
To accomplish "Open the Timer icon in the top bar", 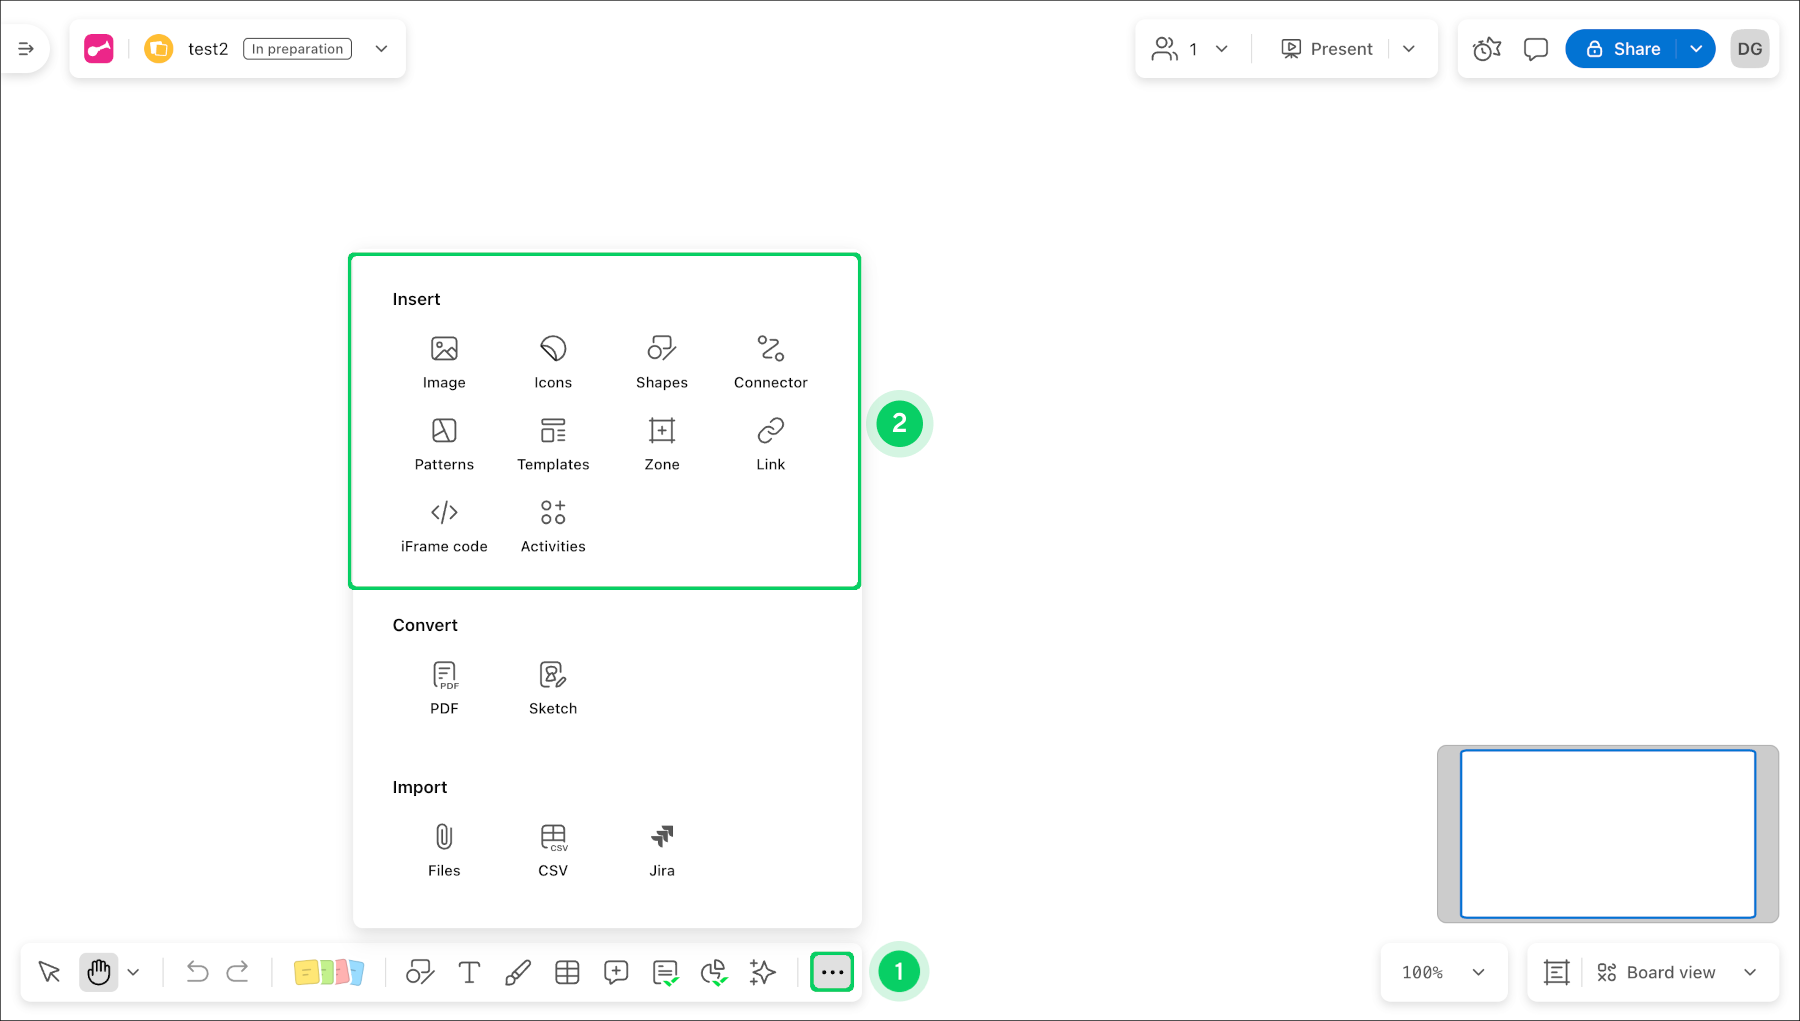I will pyautogui.click(x=1486, y=48).
